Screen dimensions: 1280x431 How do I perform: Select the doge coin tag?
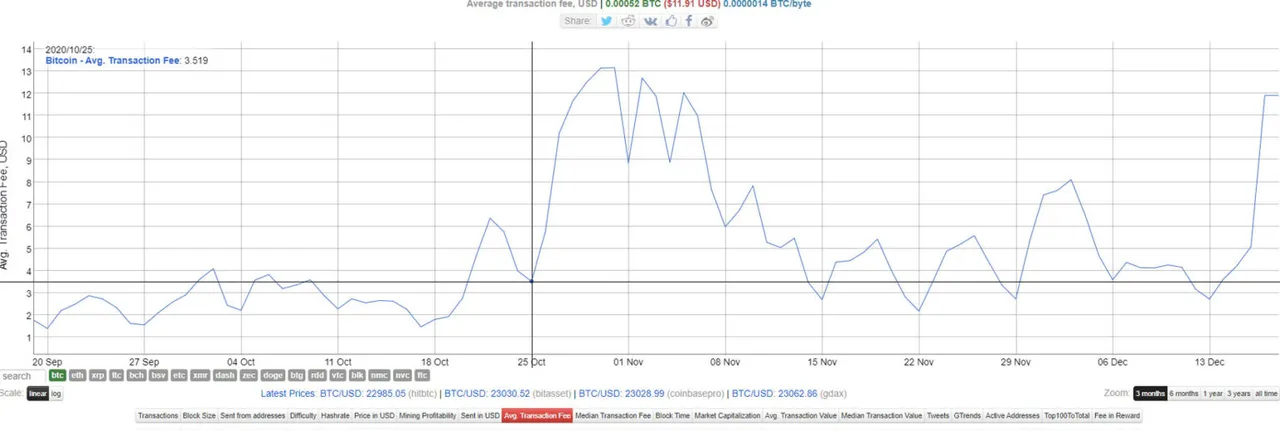pyautogui.click(x=273, y=376)
